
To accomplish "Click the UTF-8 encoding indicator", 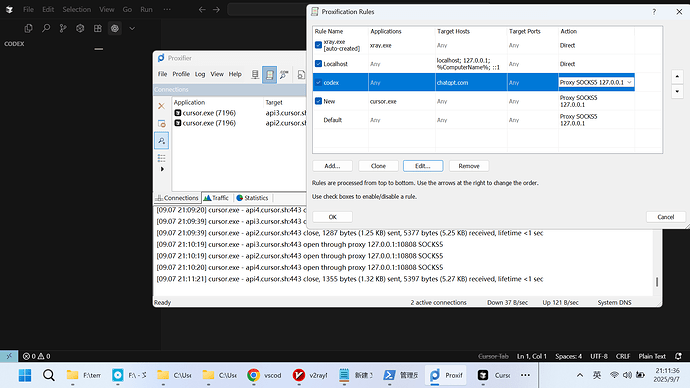I will (599, 356).
